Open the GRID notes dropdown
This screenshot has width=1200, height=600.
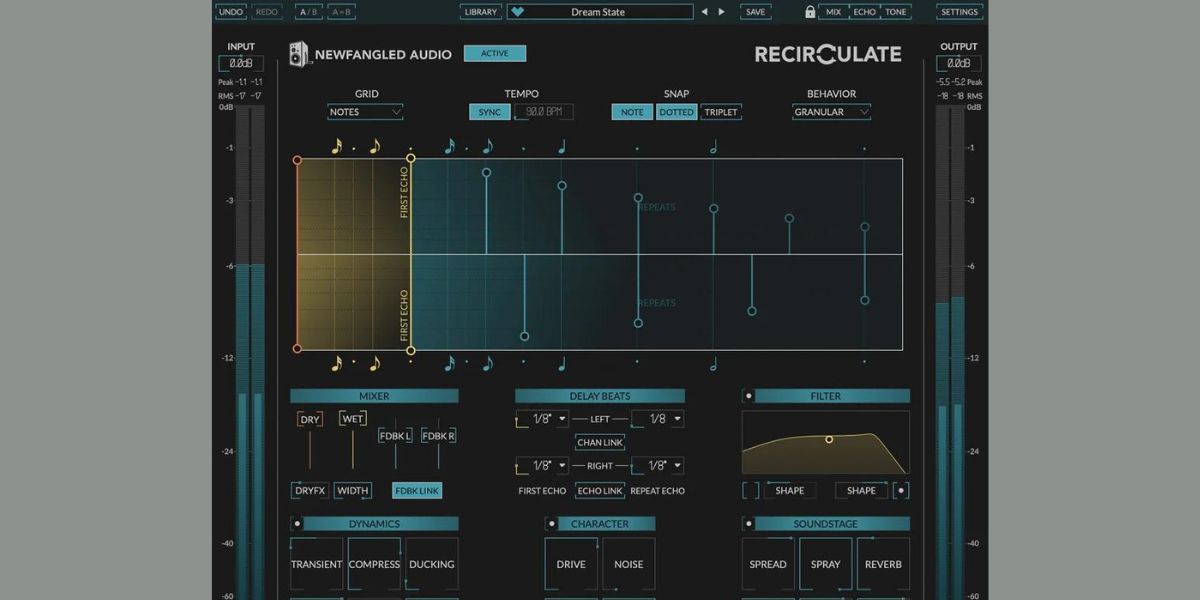[x=365, y=112]
